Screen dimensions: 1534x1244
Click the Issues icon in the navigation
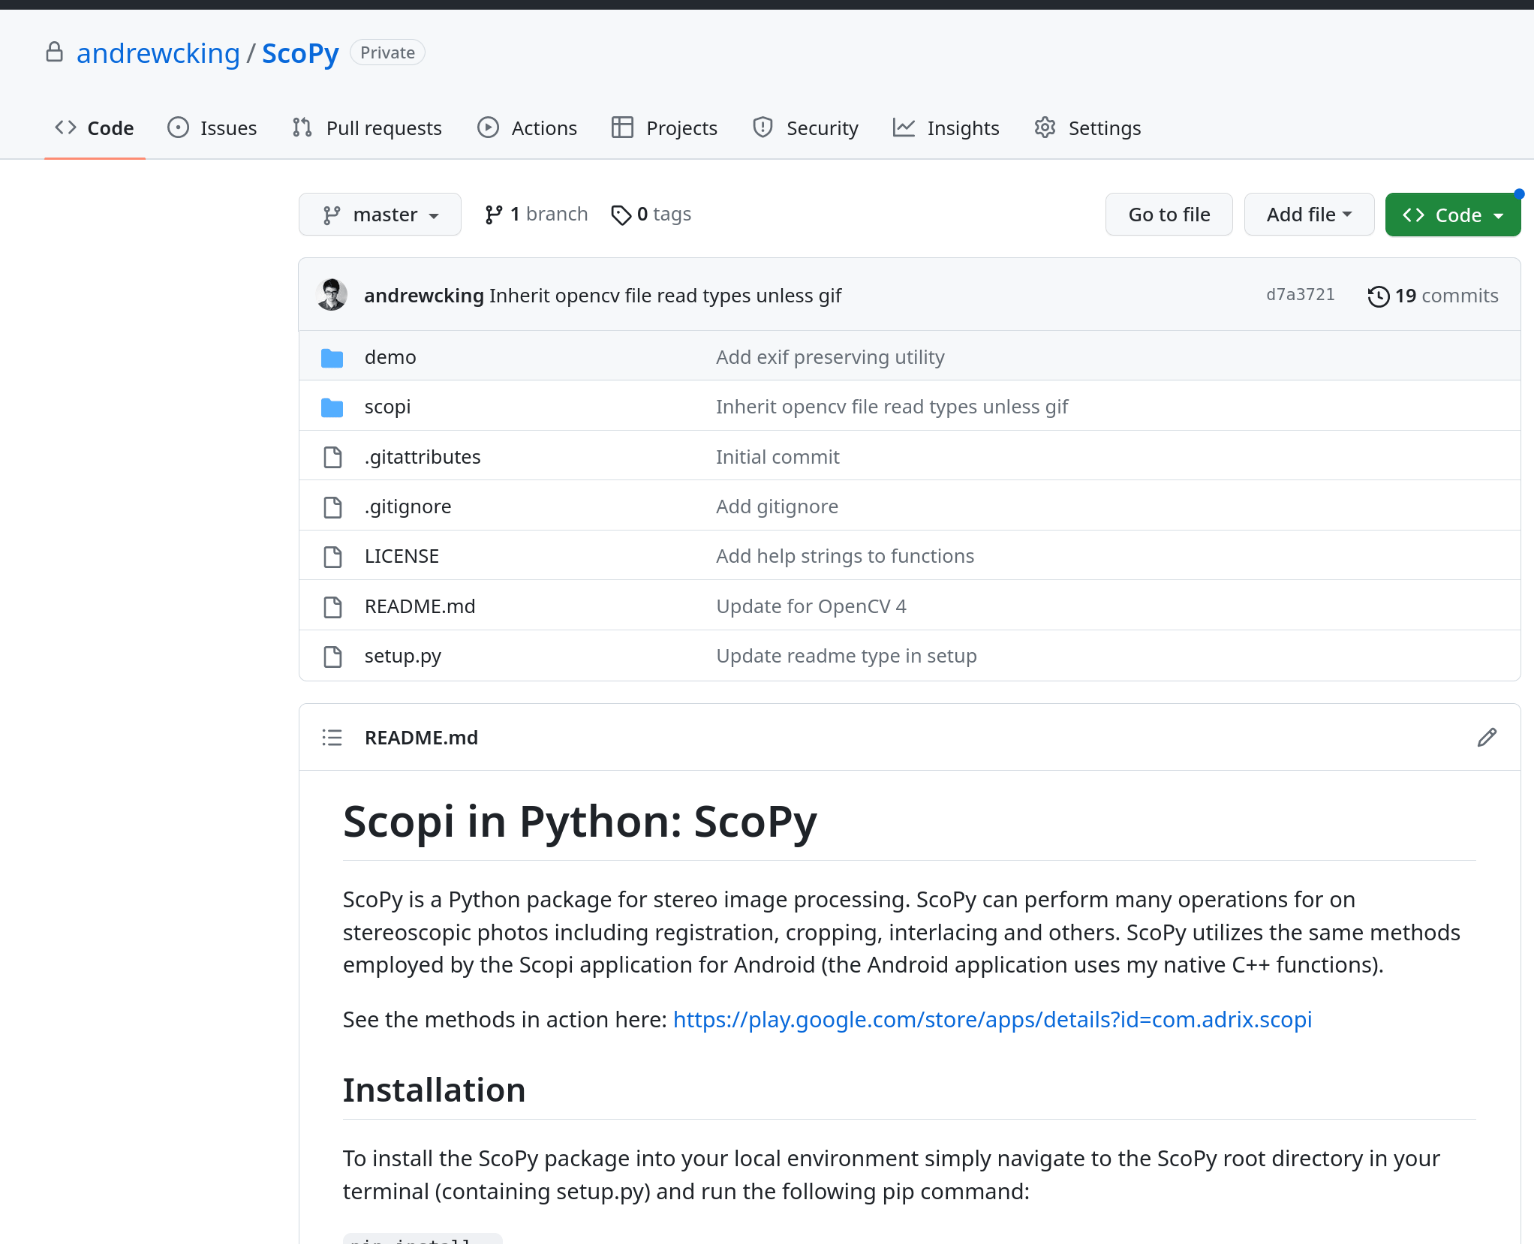point(179,128)
